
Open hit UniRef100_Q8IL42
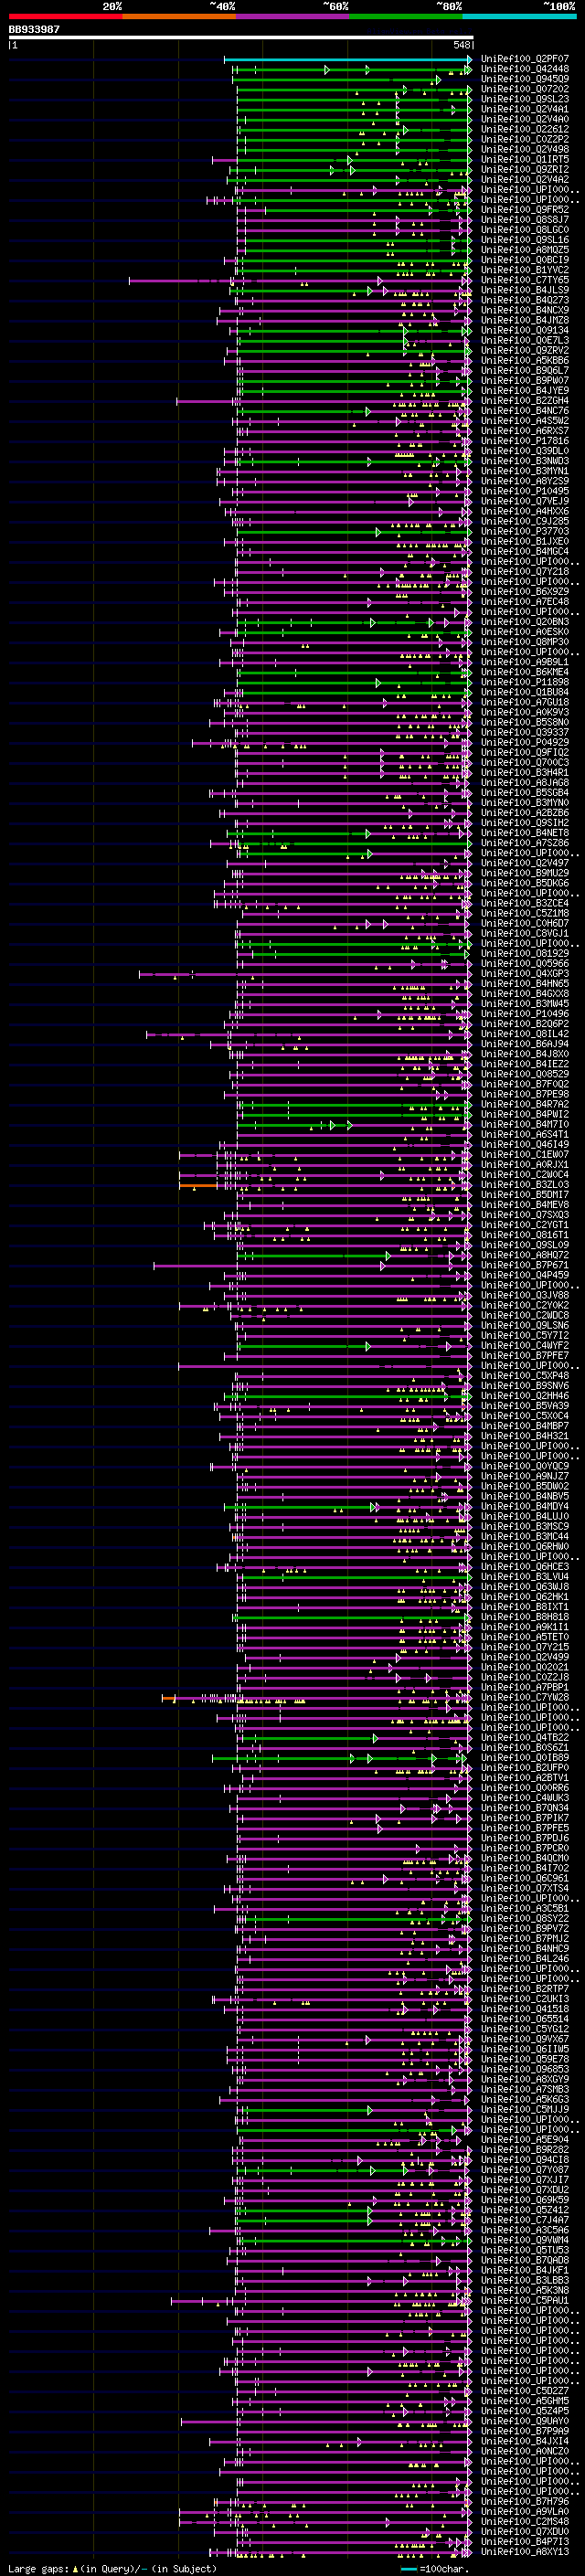point(525,1034)
